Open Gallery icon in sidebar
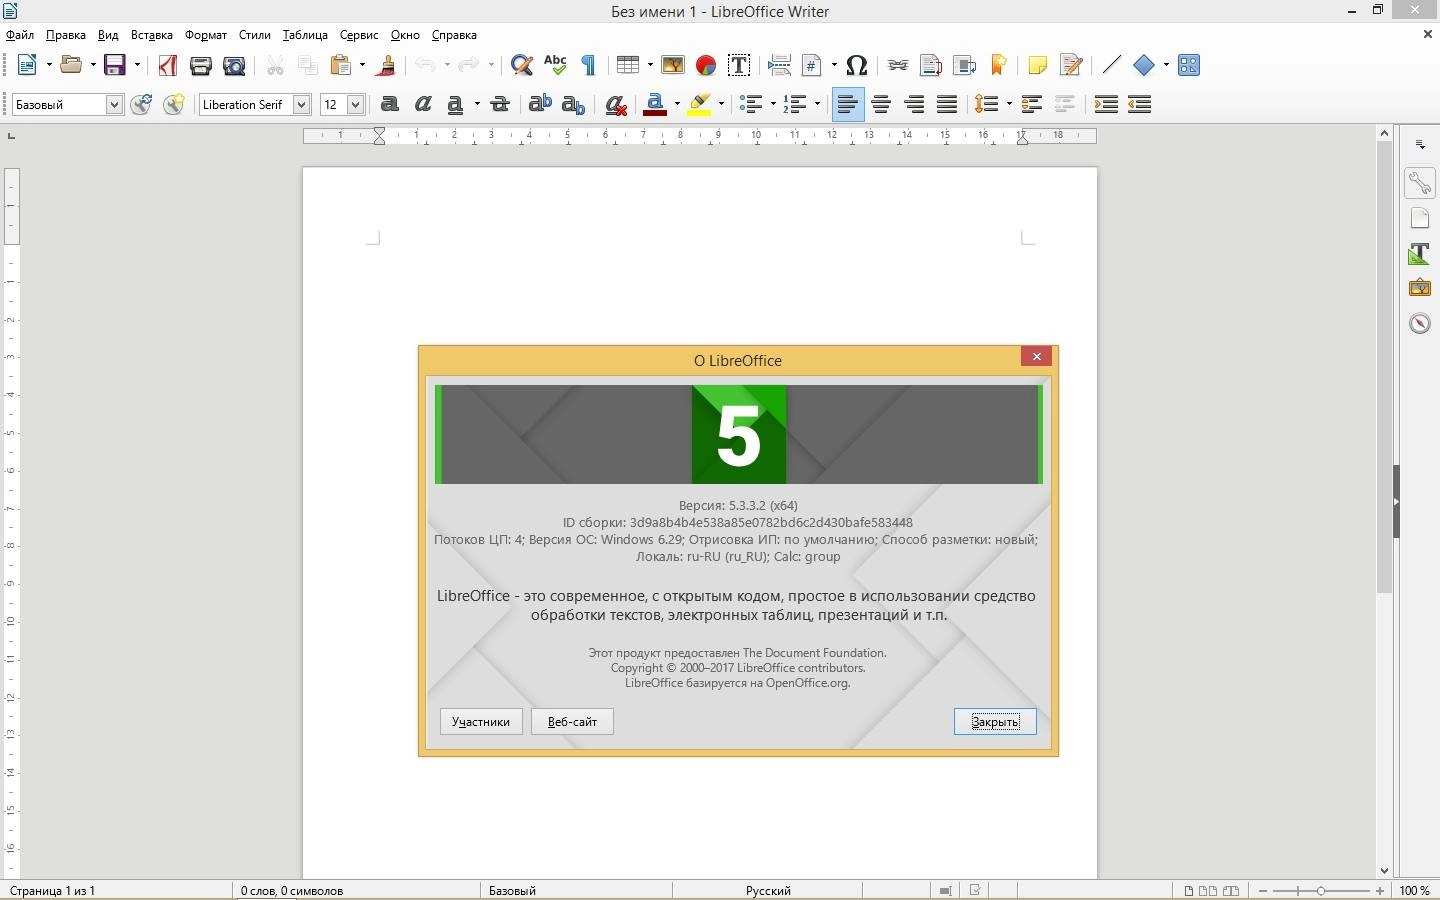The height and width of the screenshot is (900, 1440). pos(1420,288)
